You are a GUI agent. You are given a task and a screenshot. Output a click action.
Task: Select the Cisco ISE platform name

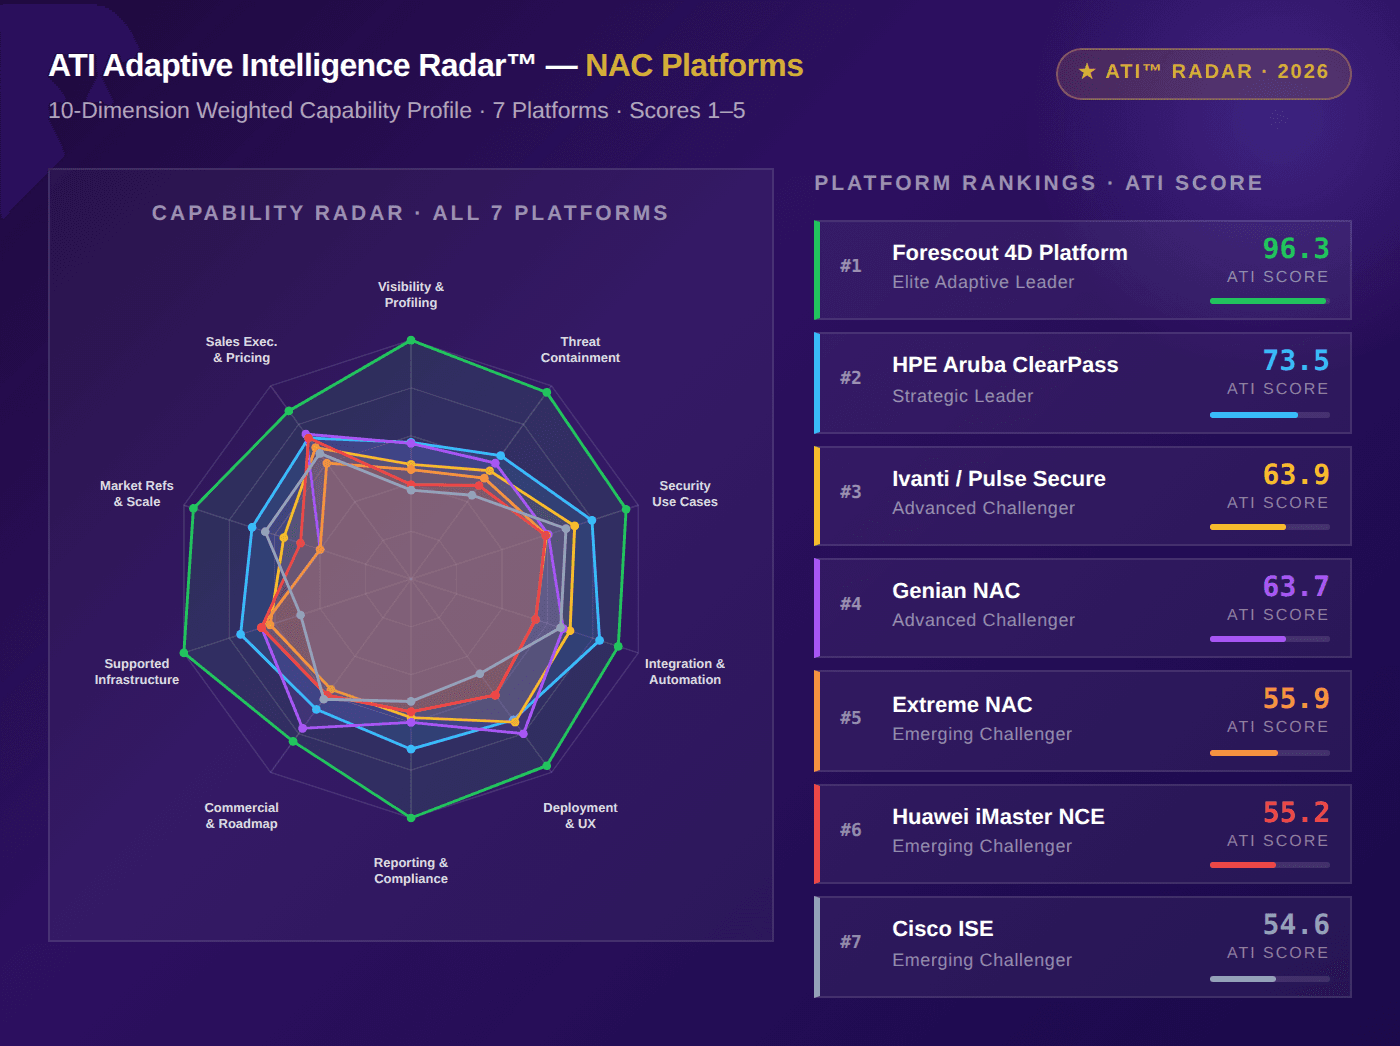tap(943, 929)
